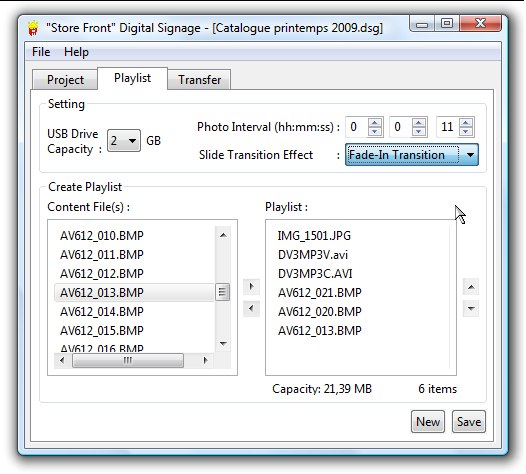Switch to the Project tab
The width and height of the screenshot is (526, 474).
point(65,80)
